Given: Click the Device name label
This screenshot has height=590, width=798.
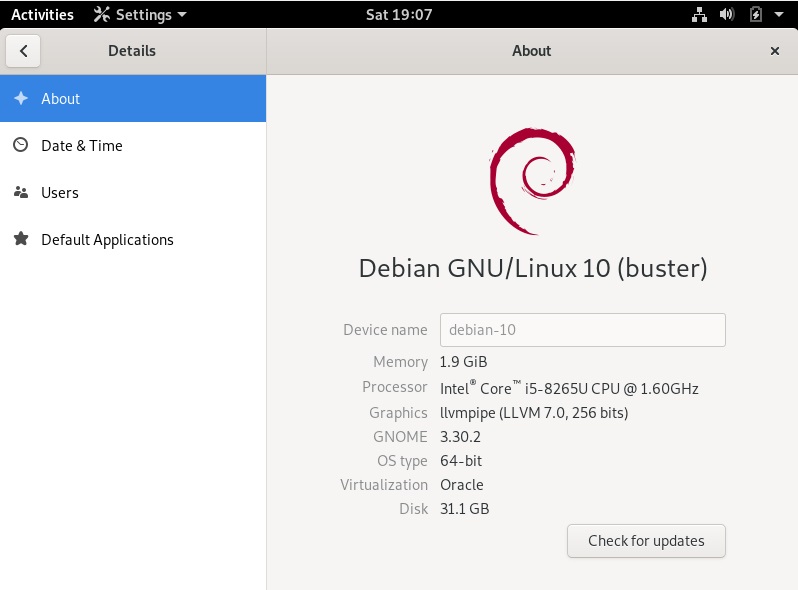Looking at the screenshot, I should pos(385,330).
